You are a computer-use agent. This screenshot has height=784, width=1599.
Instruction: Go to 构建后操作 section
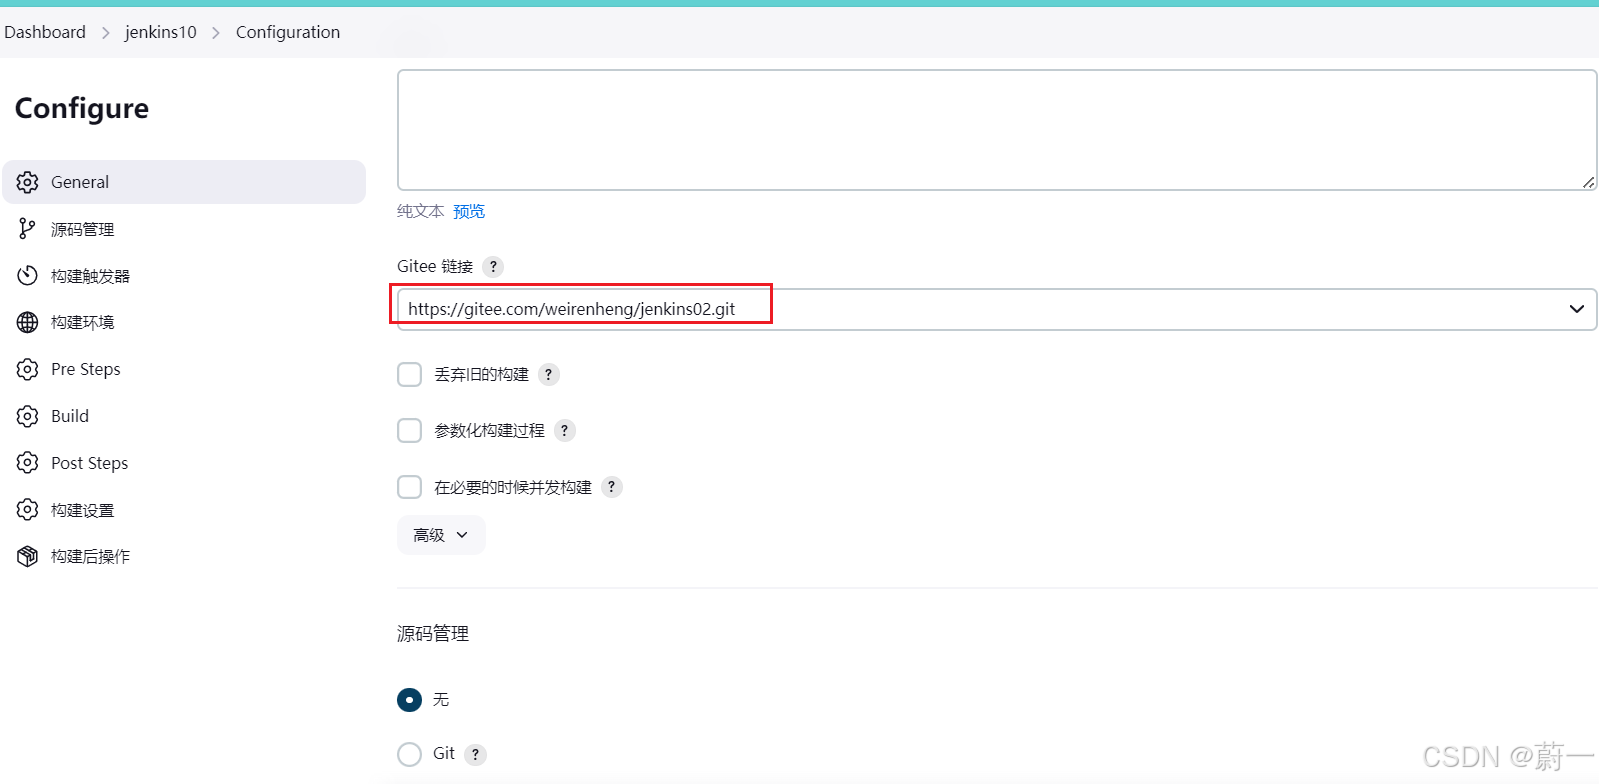pos(184,556)
